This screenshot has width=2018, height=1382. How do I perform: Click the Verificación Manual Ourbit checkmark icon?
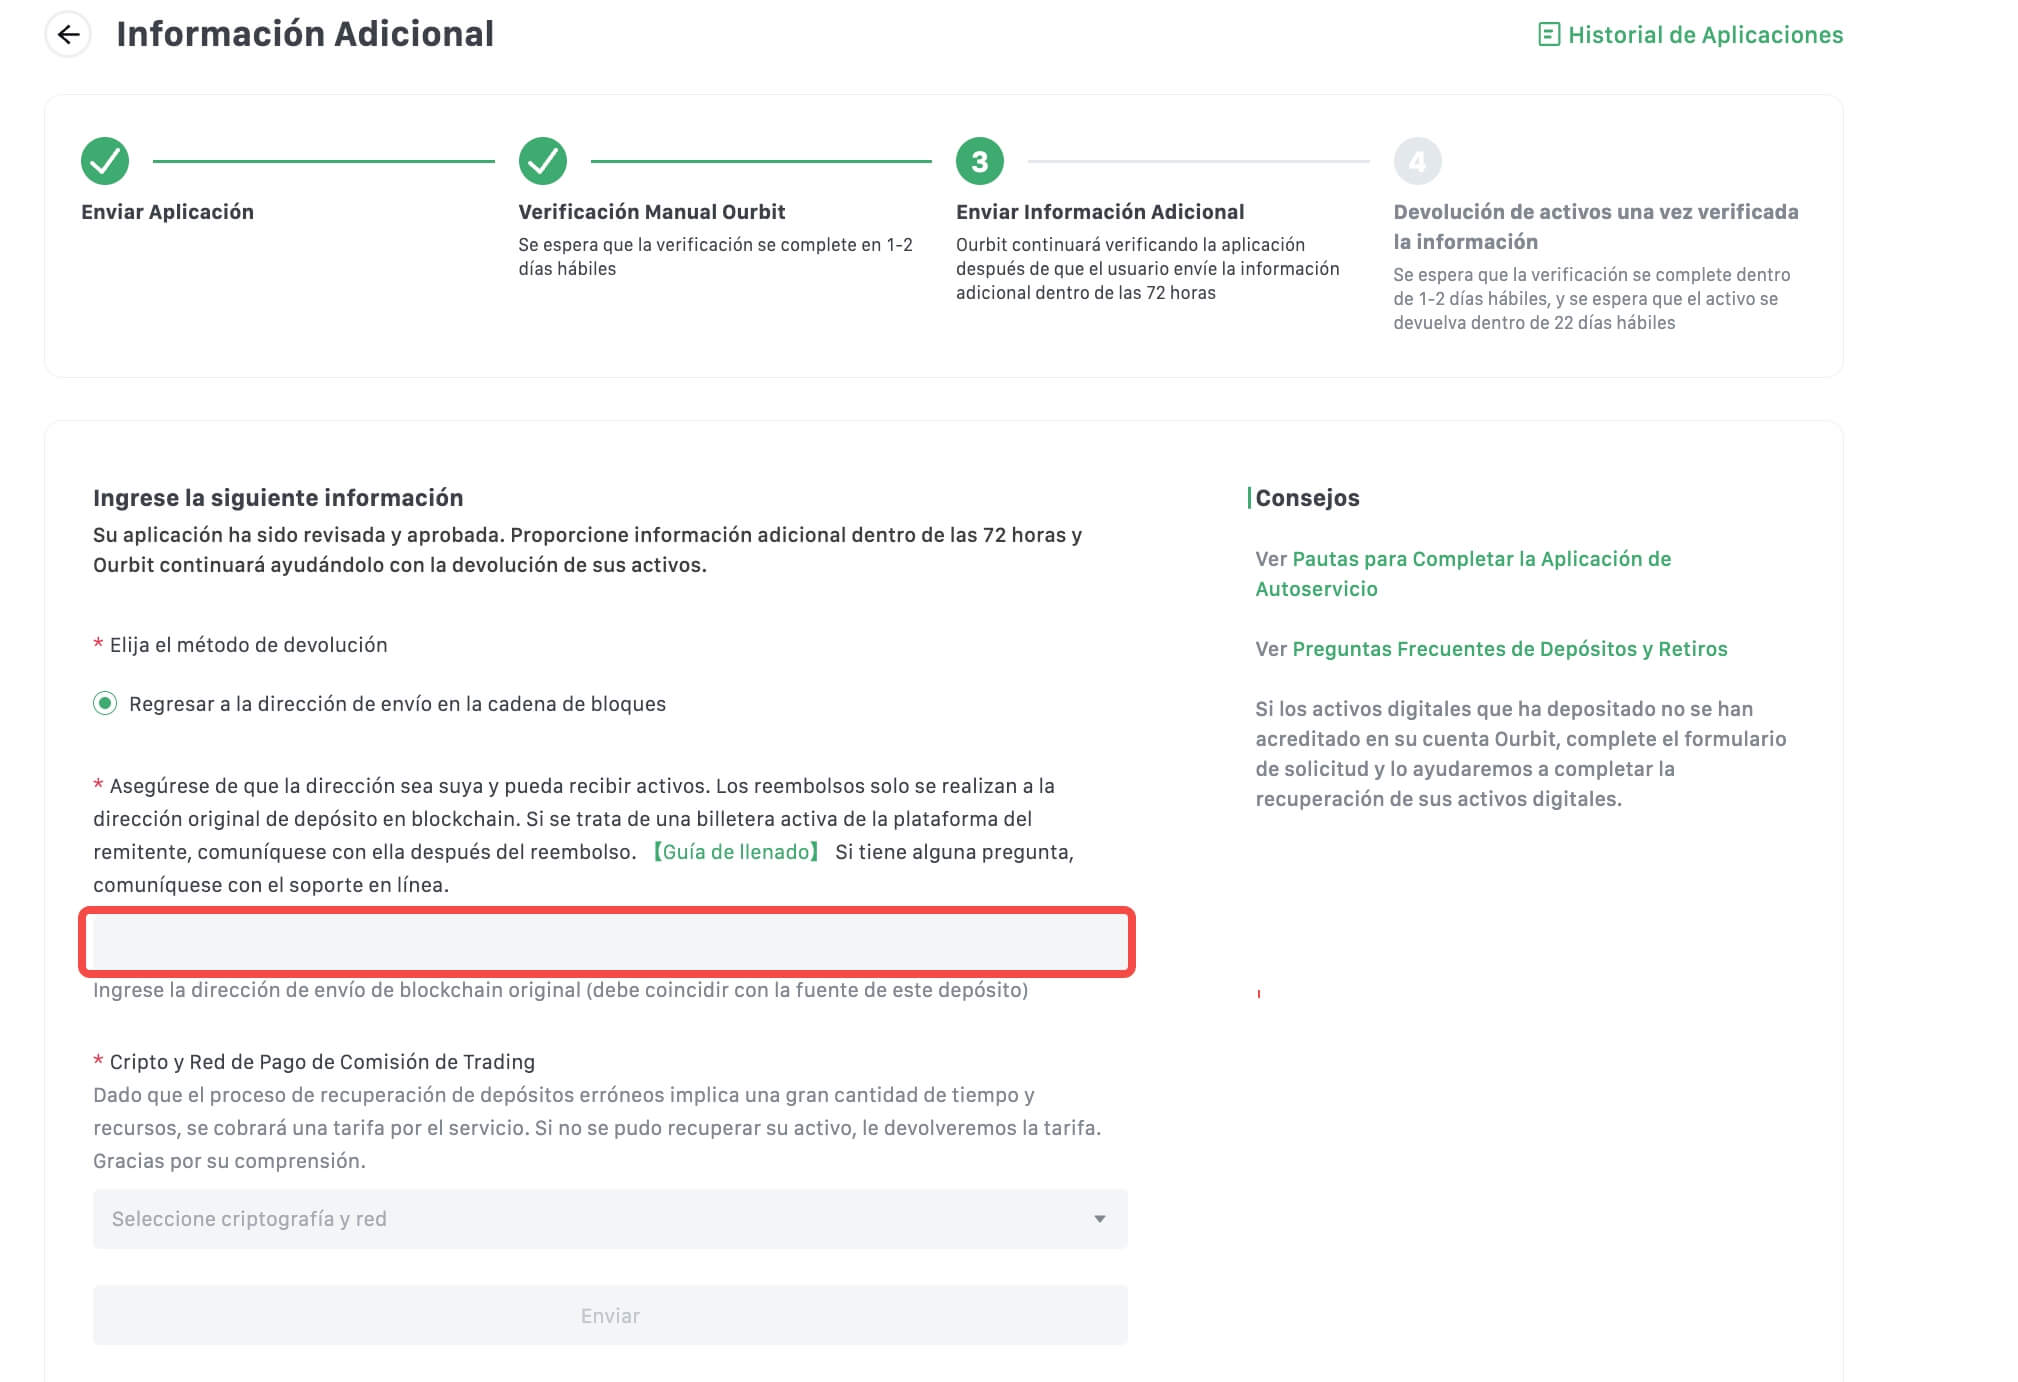pyautogui.click(x=543, y=161)
